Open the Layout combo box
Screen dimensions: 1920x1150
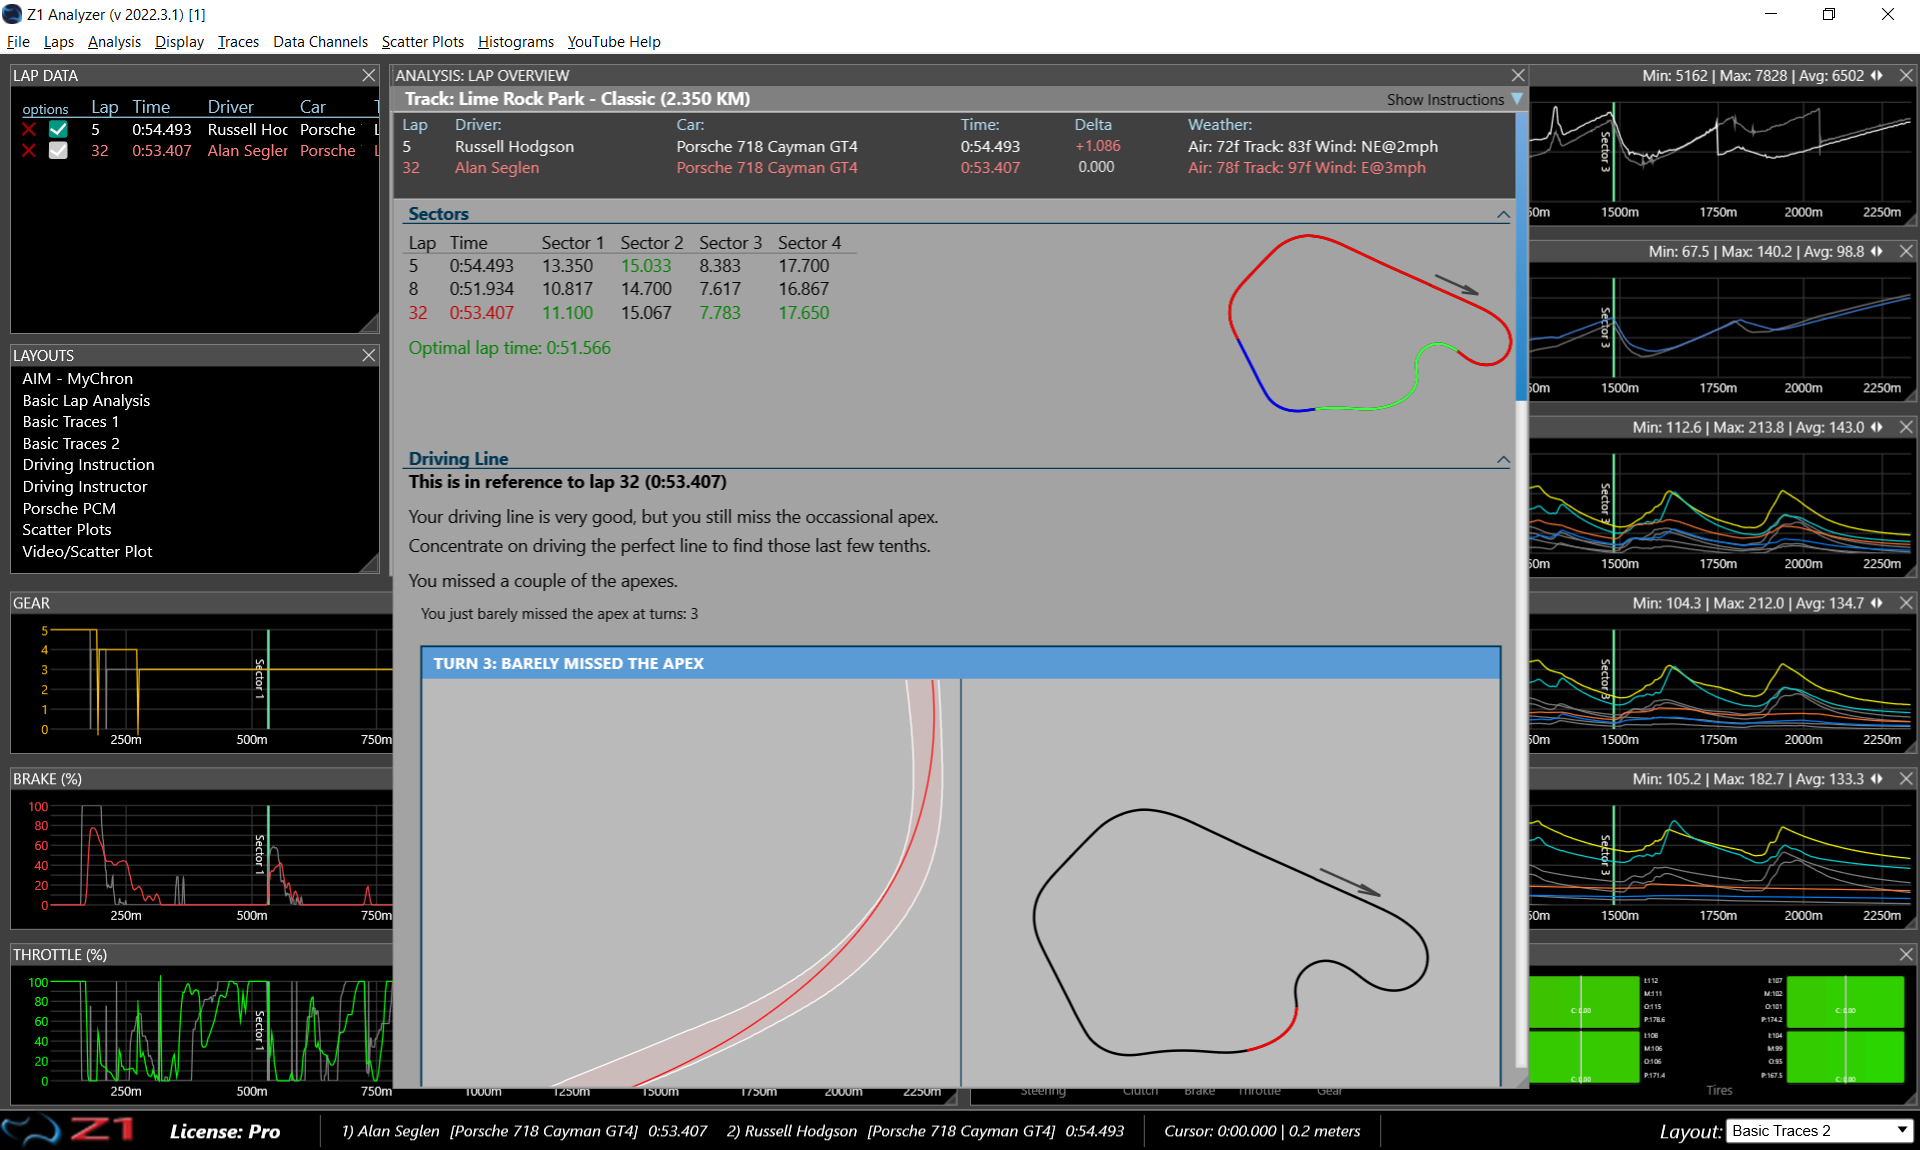1819,1131
